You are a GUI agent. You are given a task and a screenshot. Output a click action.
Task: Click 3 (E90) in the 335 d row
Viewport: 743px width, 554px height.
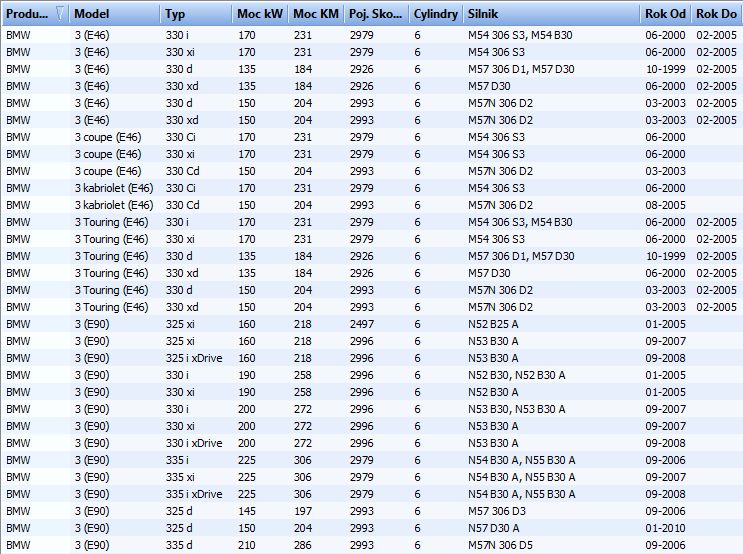pos(91,545)
